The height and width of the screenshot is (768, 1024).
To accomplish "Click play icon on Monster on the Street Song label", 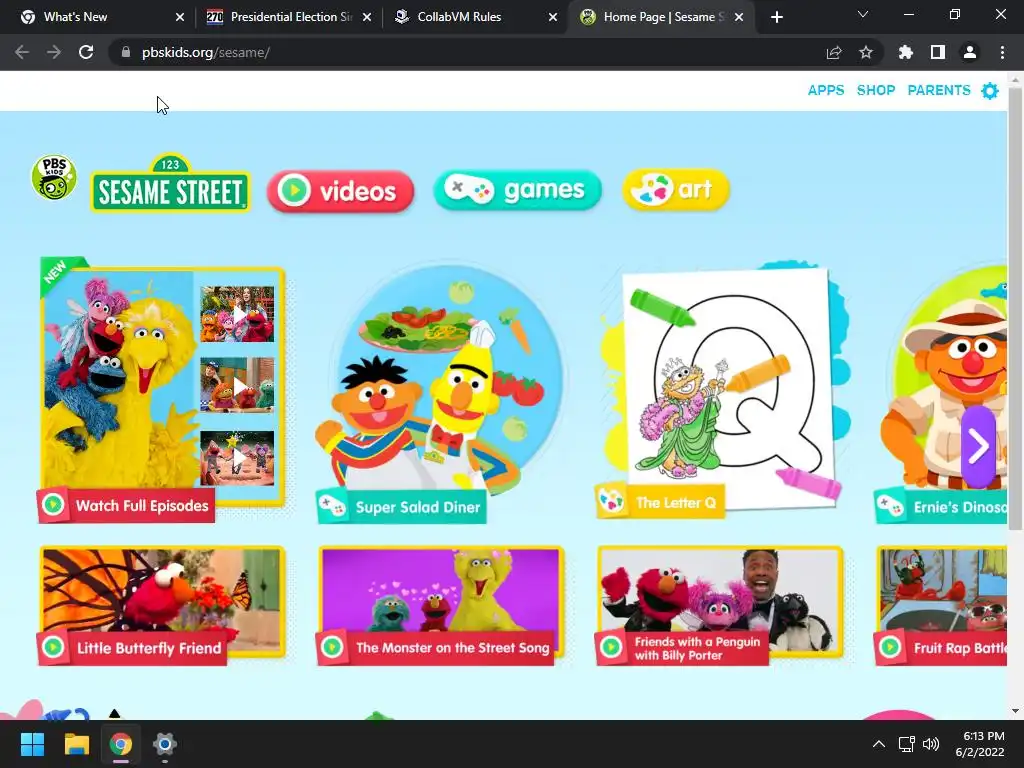I will pos(332,647).
